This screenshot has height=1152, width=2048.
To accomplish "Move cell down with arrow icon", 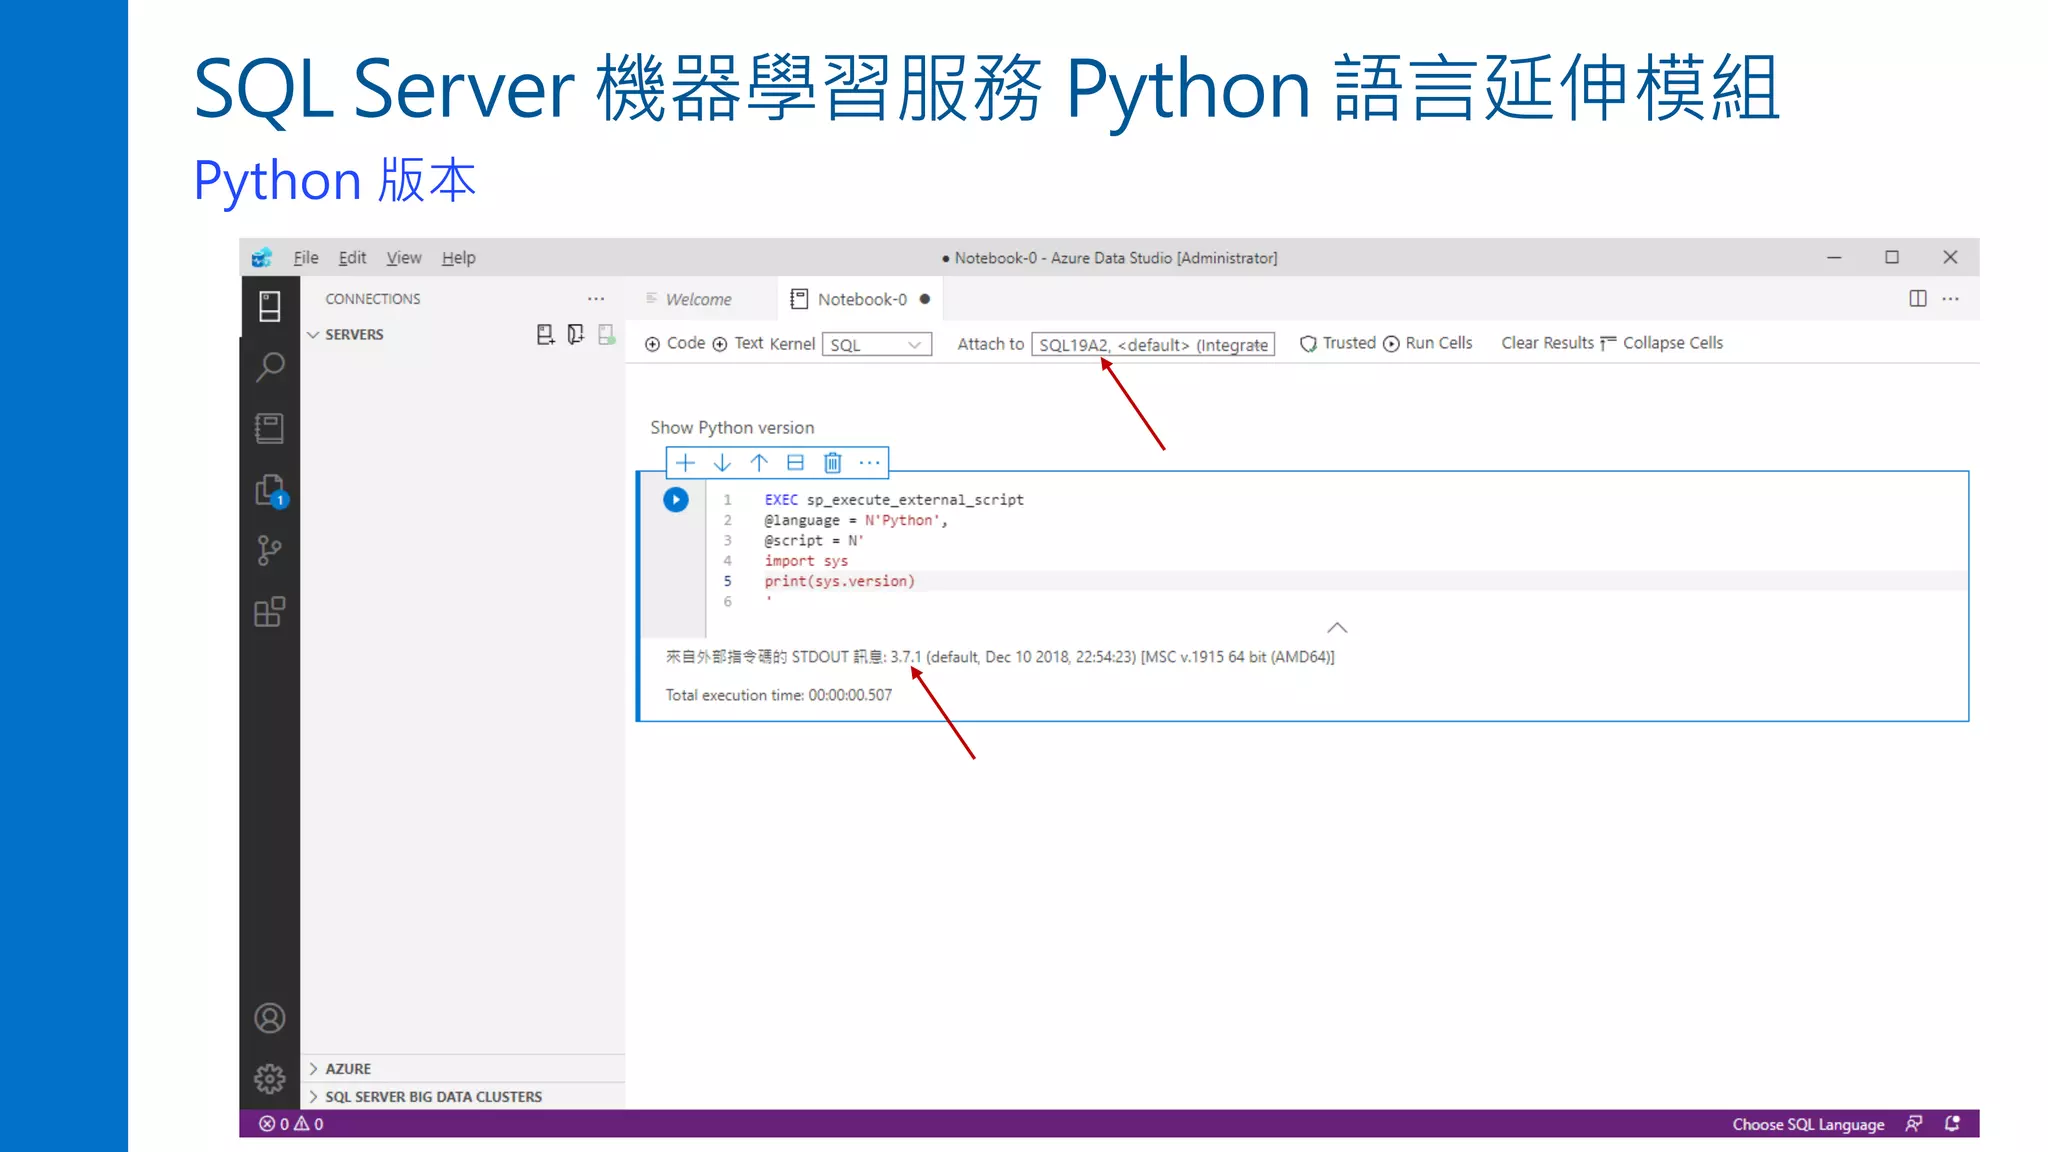I will coord(722,462).
